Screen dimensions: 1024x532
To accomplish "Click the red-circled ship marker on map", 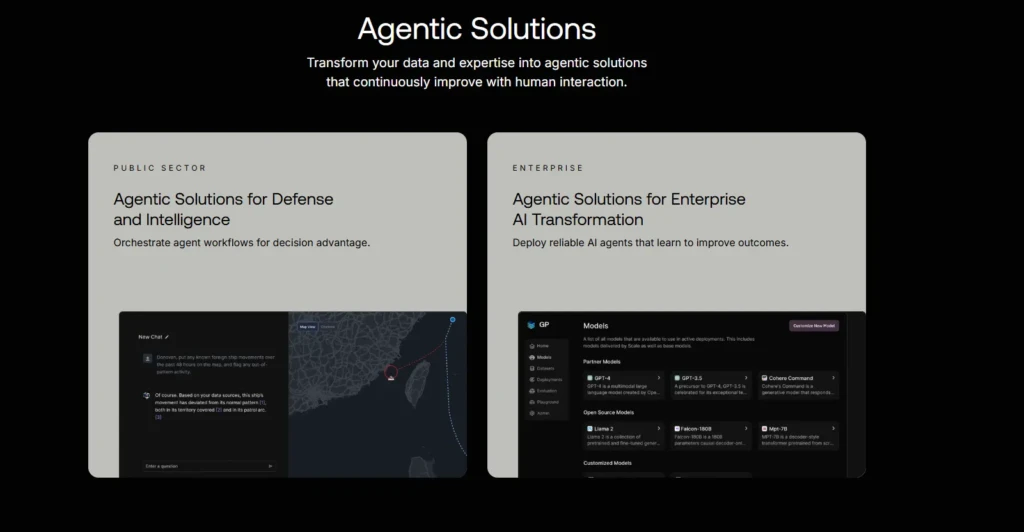I will tap(391, 372).
